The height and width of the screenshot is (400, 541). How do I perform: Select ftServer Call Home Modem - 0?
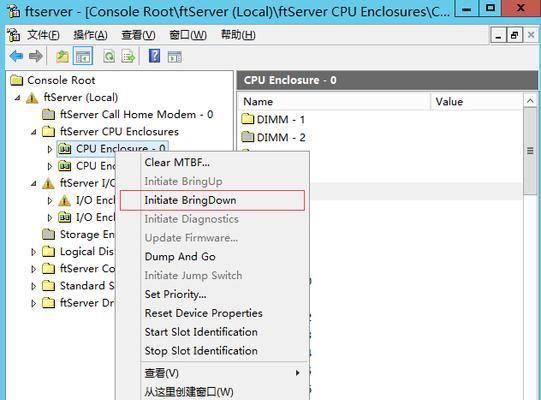[x=137, y=114]
